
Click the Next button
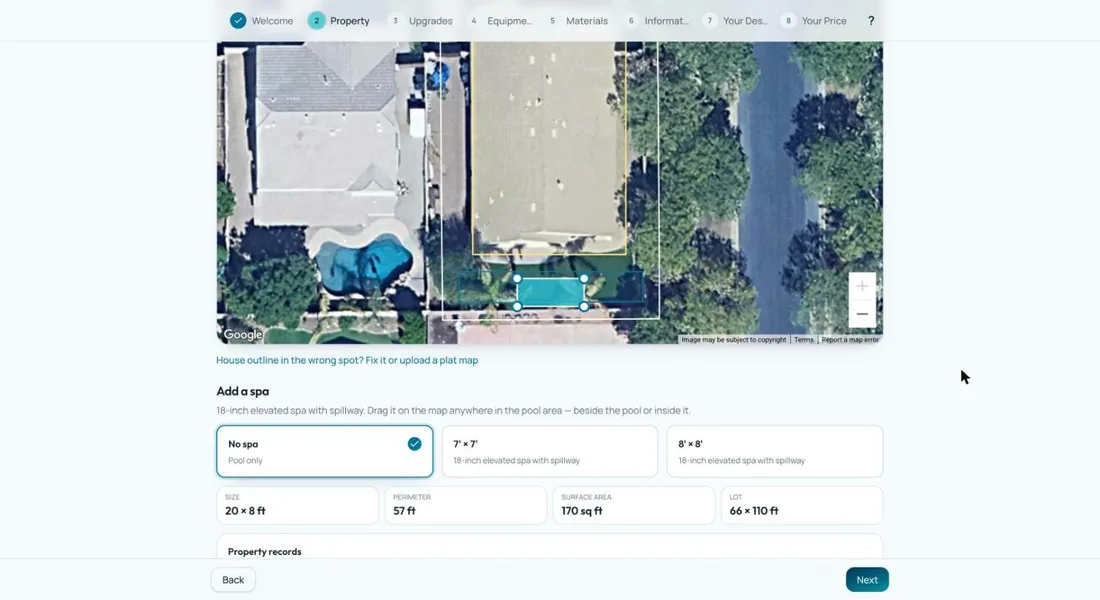click(867, 580)
